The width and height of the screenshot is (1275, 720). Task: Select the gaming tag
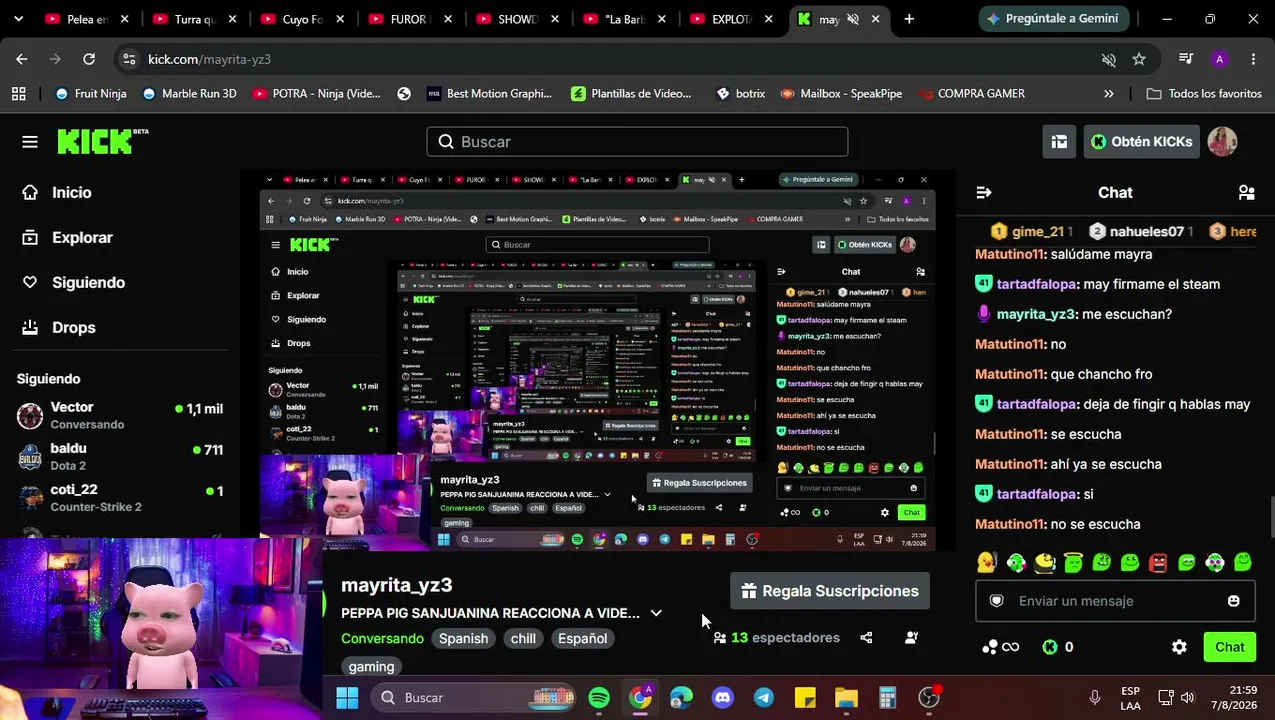371,666
